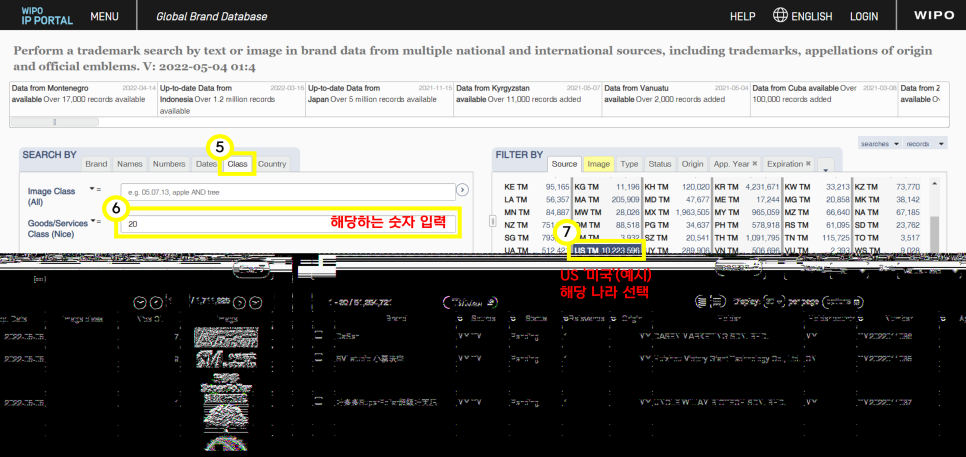Open Data from Kyrgyzstan news item
The image size is (966, 457).
[x=529, y=99]
